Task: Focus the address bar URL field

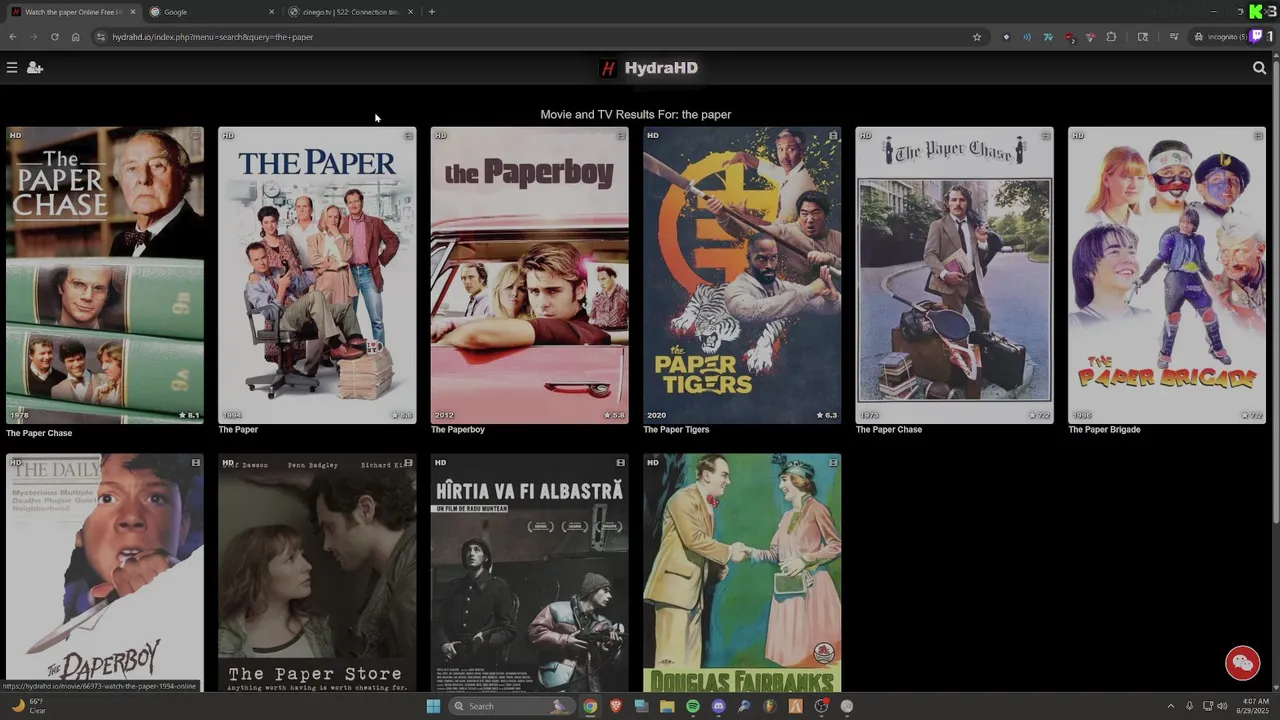Action: click(x=540, y=37)
